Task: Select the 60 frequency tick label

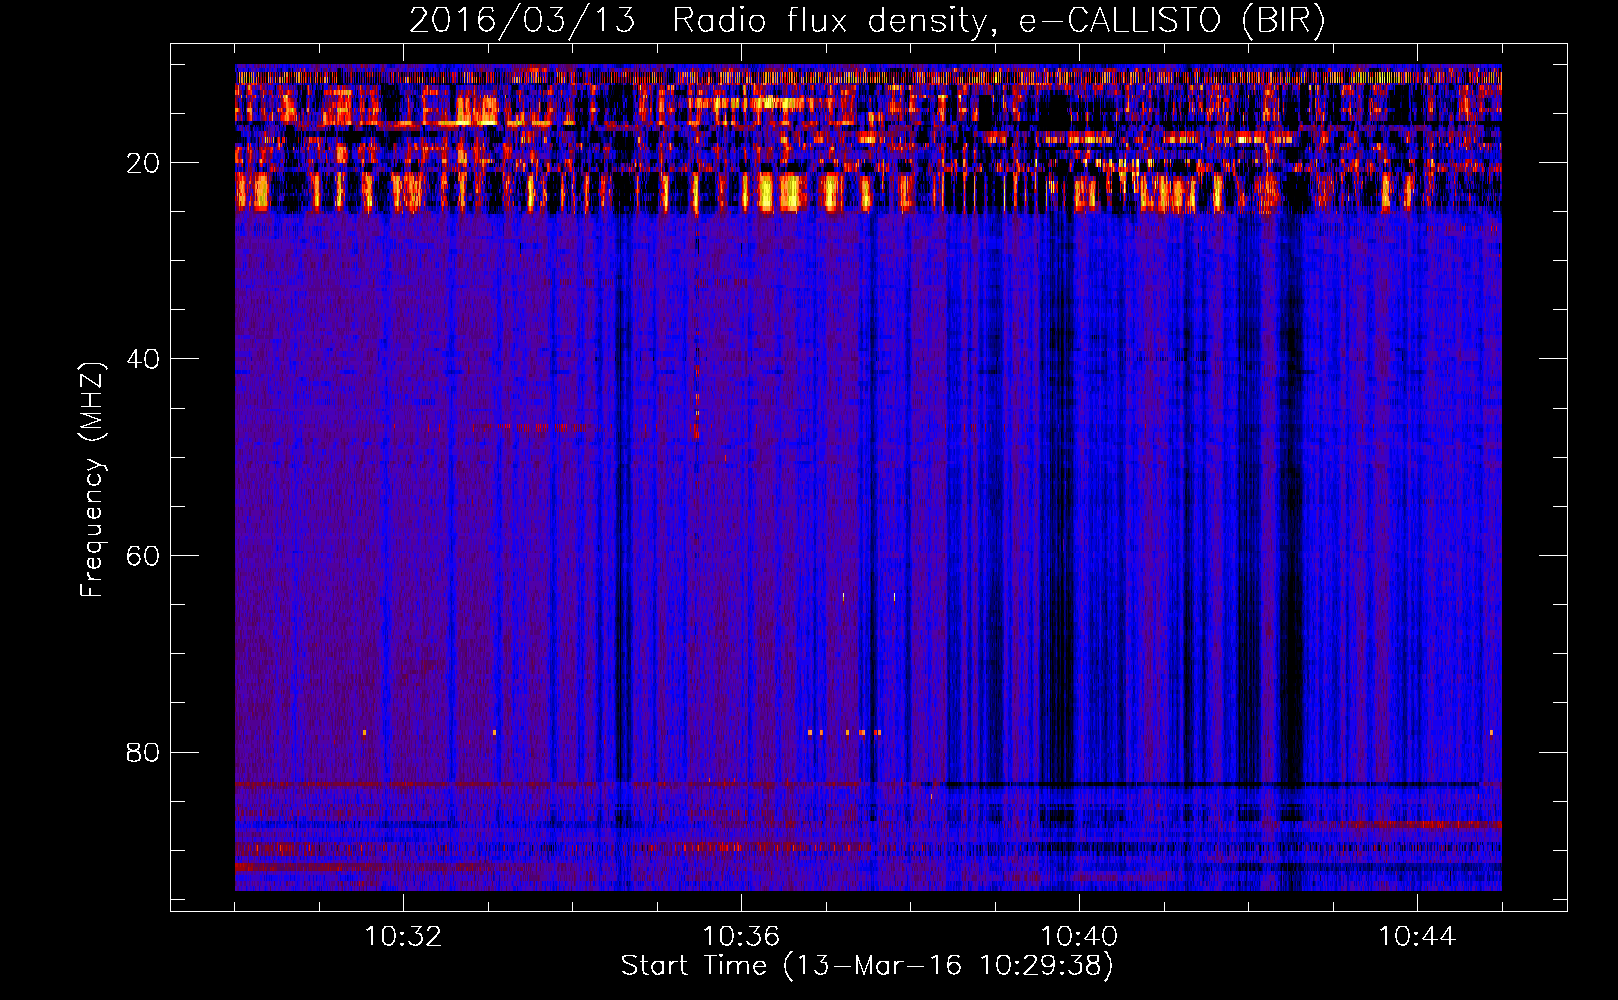Action: [143, 556]
